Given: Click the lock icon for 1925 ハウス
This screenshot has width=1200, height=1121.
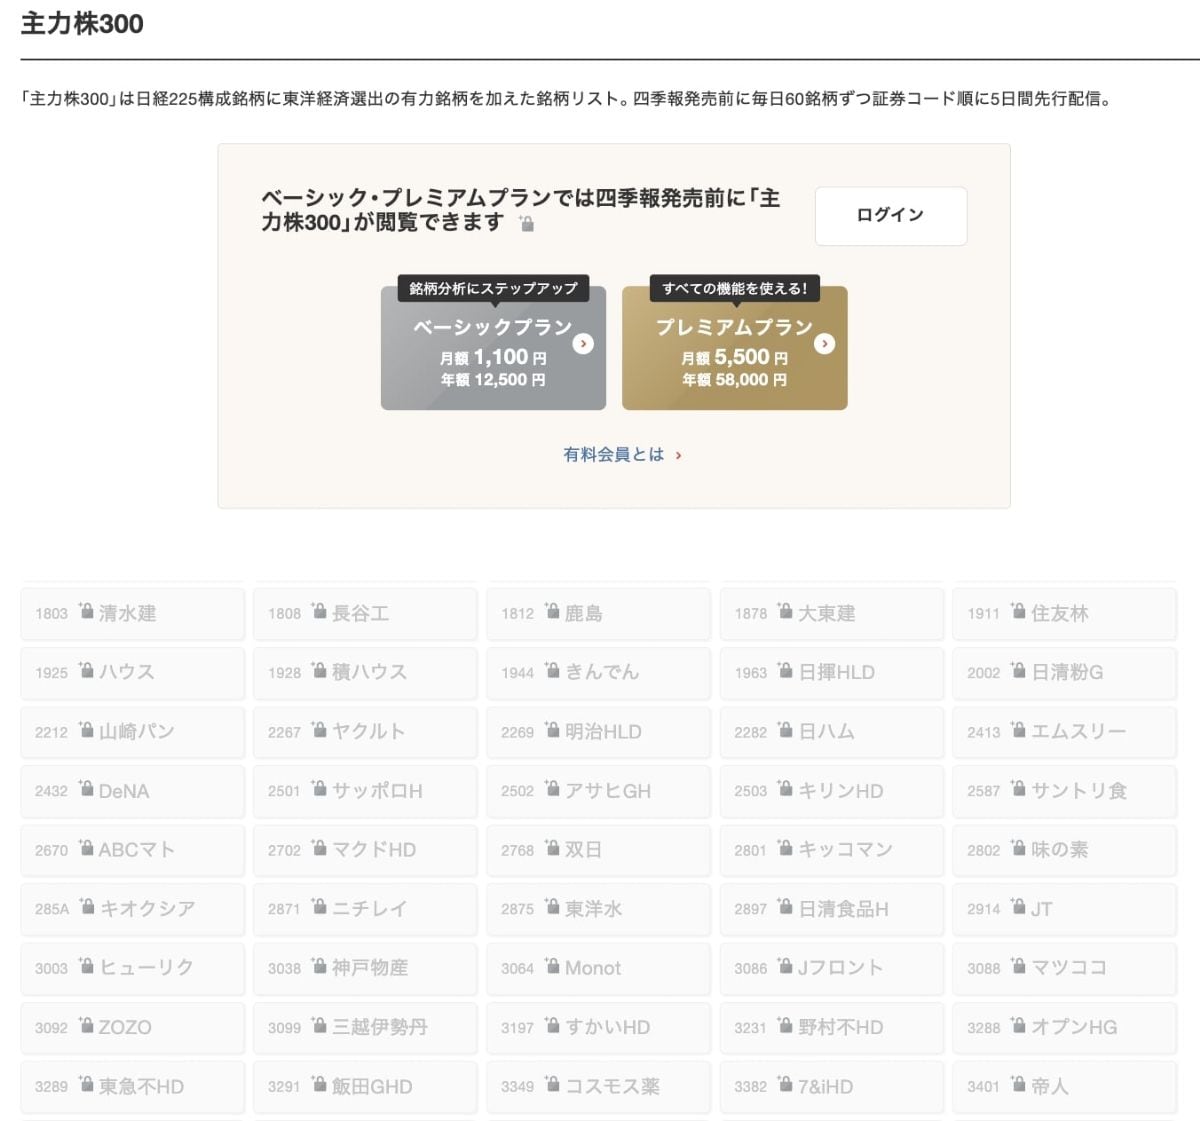Looking at the screenshot, I should click(x=86, y=670).
